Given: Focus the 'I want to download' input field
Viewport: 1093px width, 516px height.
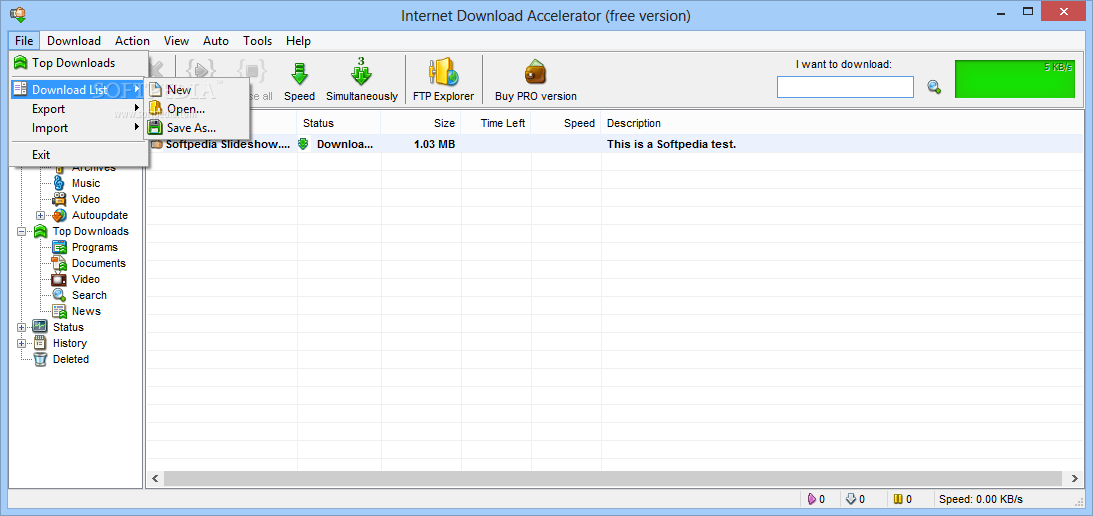Looking at the screenshot, I should point(845,87).
